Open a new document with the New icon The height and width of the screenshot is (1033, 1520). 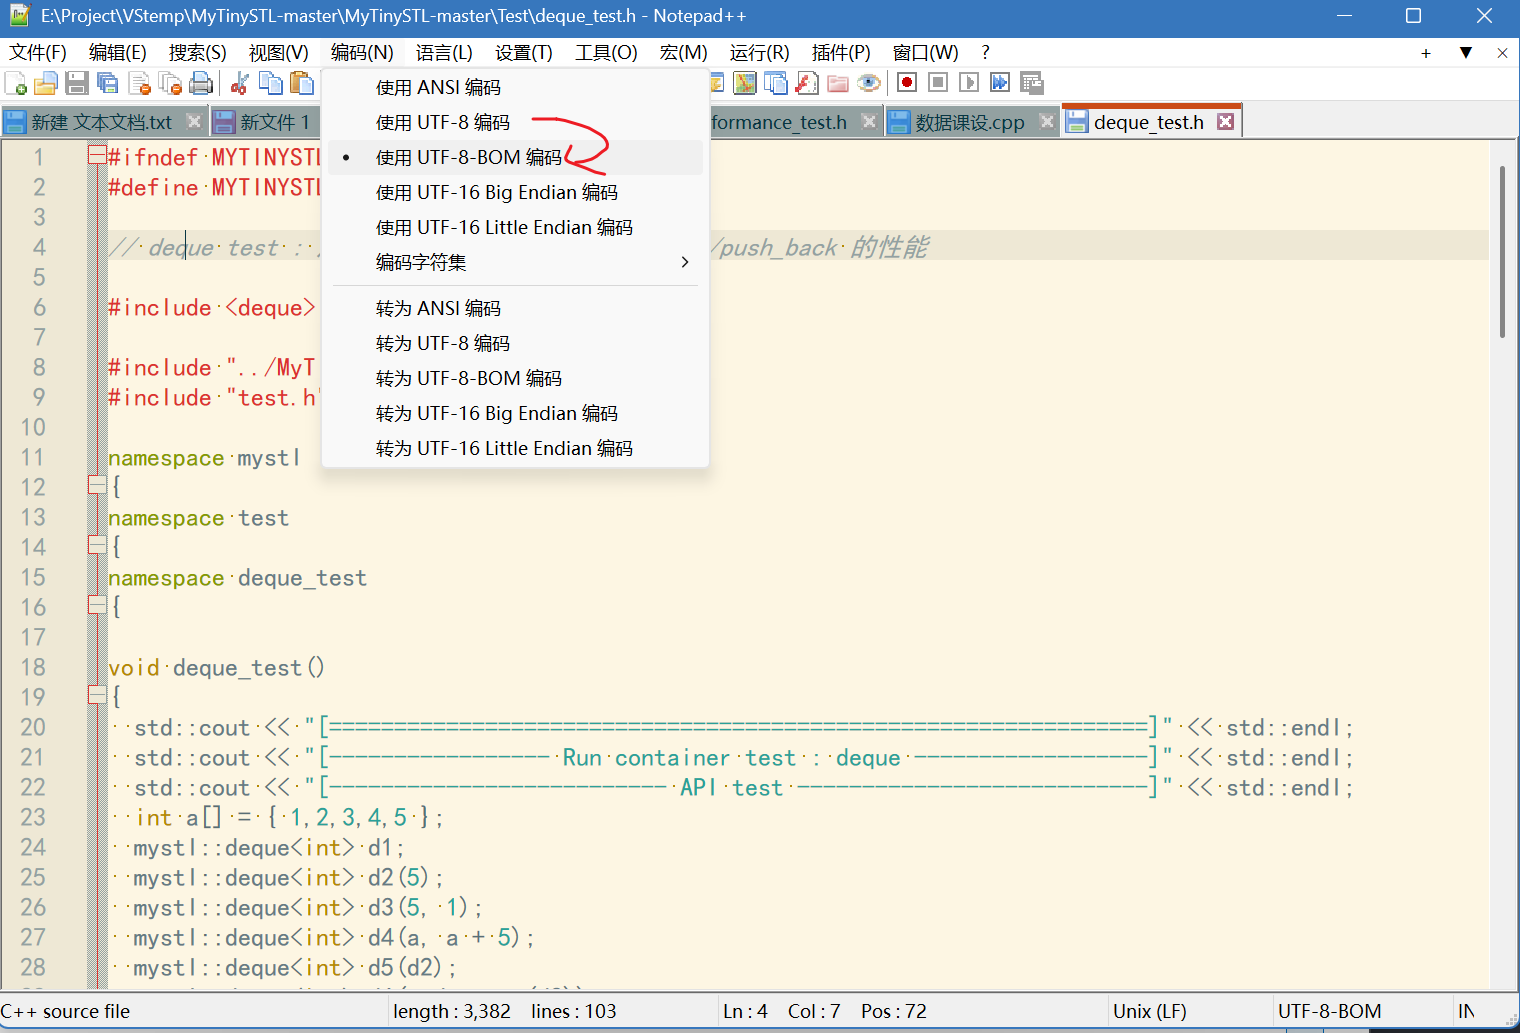(x=15, y=83)
